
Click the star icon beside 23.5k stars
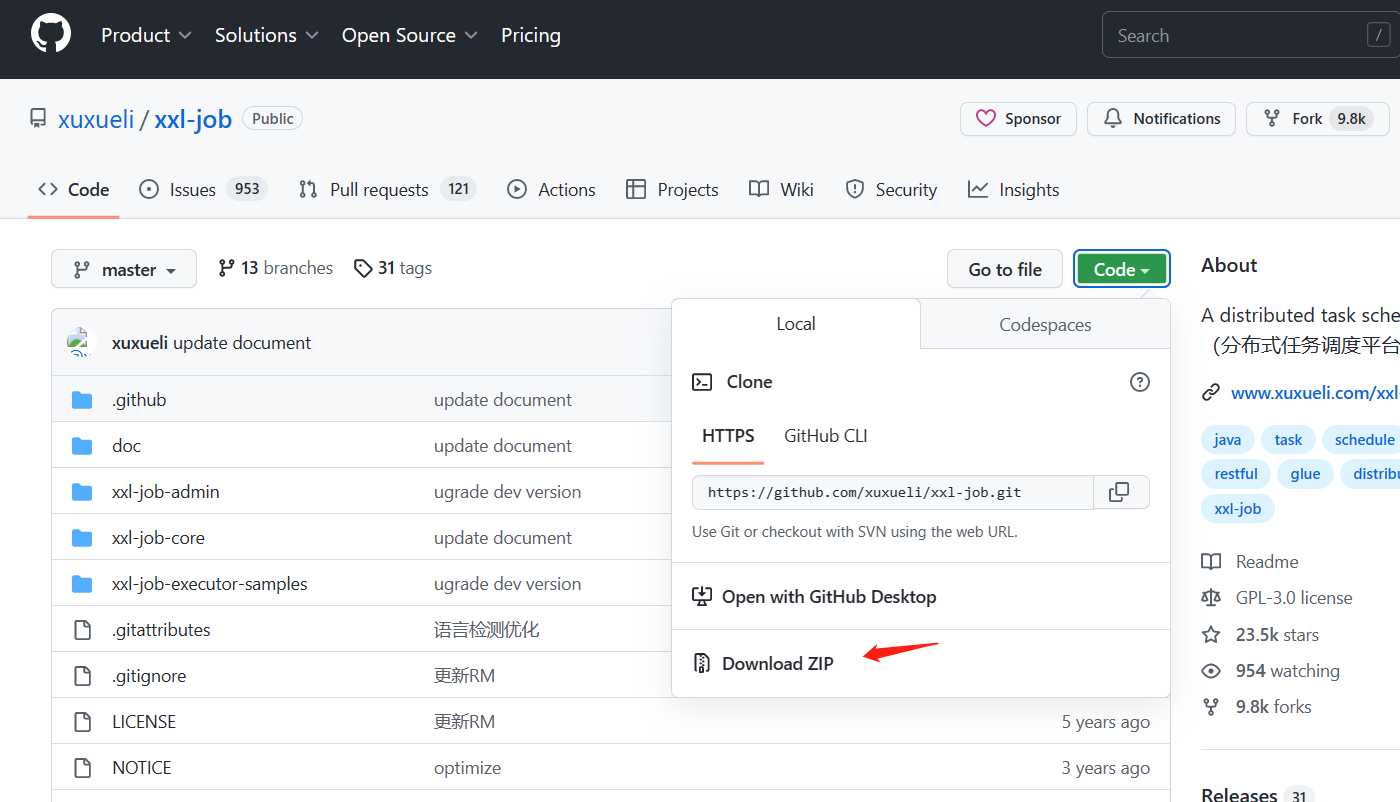click(x=1211, y=635)
